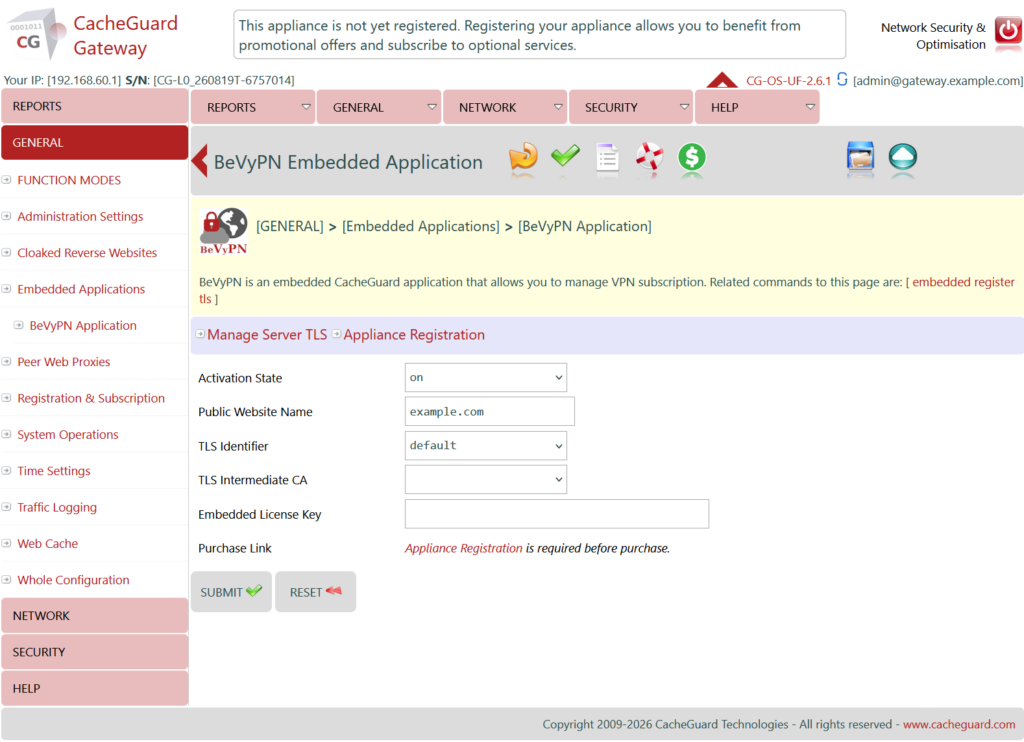
Task: Select REPORTS in the left sidebar
Action: pyautogui.click(x=95, y=106)
